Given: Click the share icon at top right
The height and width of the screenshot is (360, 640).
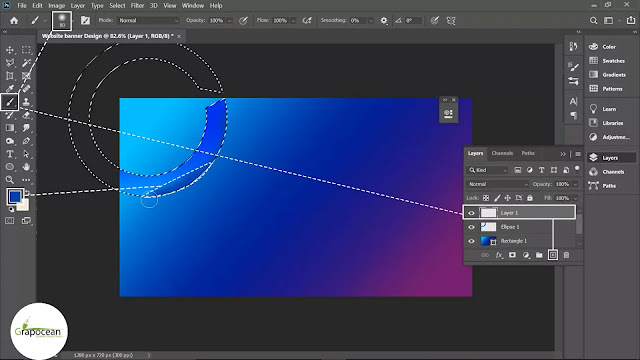Looking at the screenshot, I should (631, 20).
